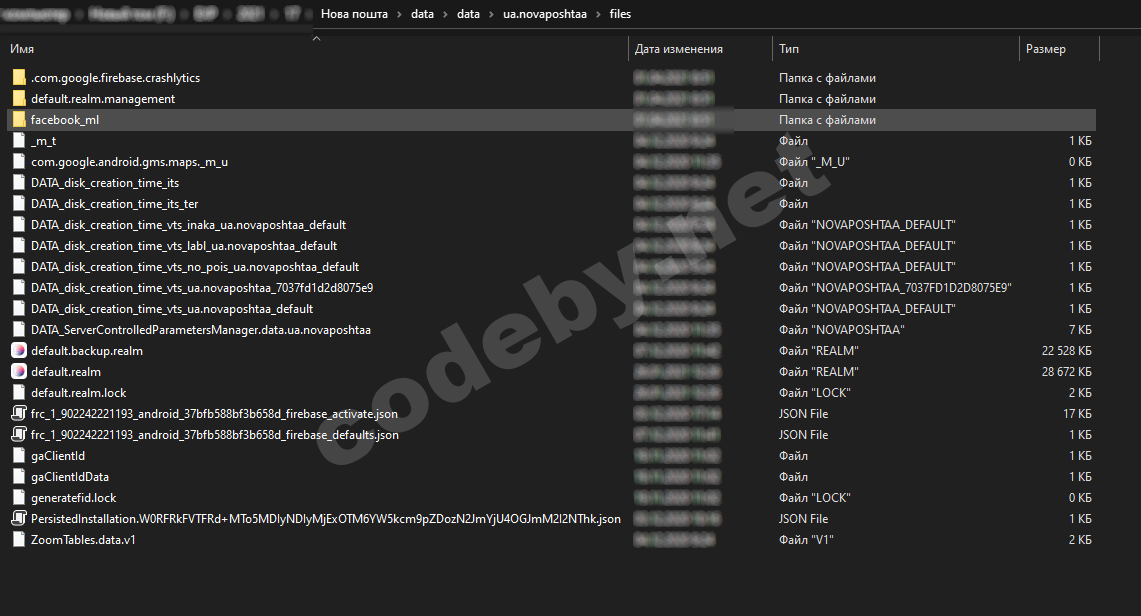Click file icon of DATA_disk_creation_time_its_ter
Image resolution: width=1141 pixels, height=616 pixels.
pos(19,204)
